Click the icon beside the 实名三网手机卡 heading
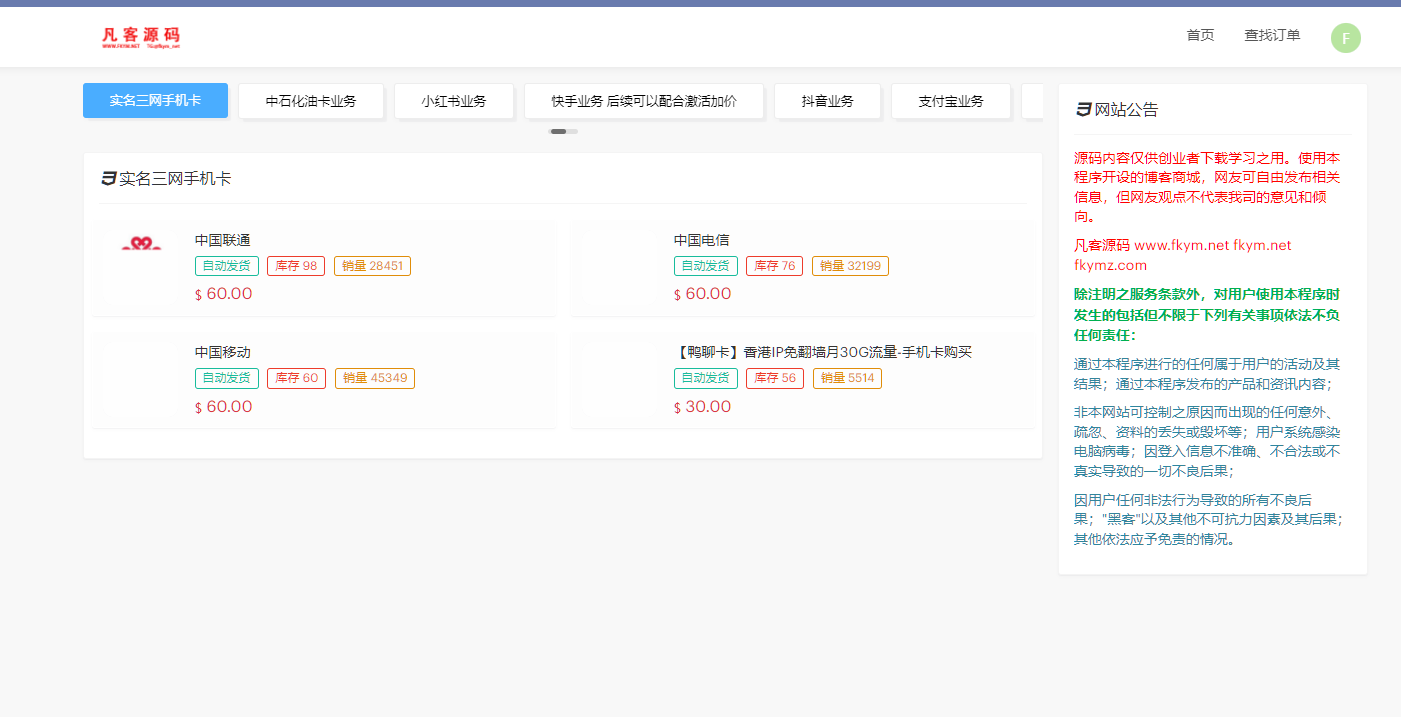This screenshot has width=1401, height=717. pyautogui.click(x=108, y=179)
